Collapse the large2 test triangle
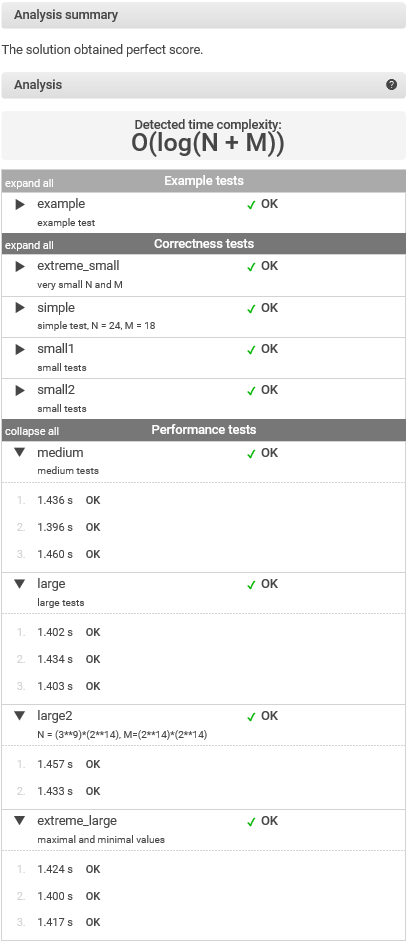This screenshot has height=946, width=412. pyautogui.click(x=20, y=716)
